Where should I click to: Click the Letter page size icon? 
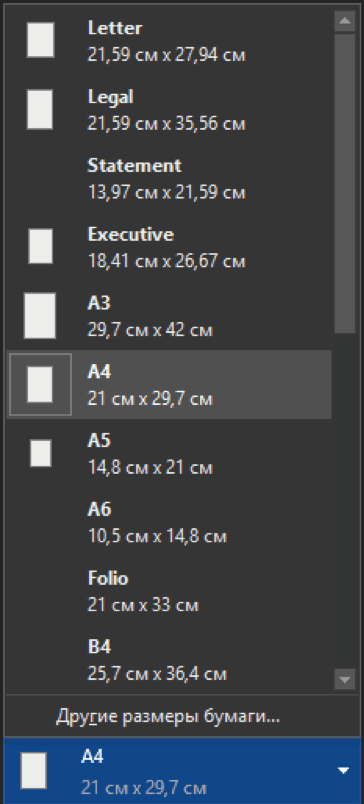pyautogui.click(x=41, y=39)
